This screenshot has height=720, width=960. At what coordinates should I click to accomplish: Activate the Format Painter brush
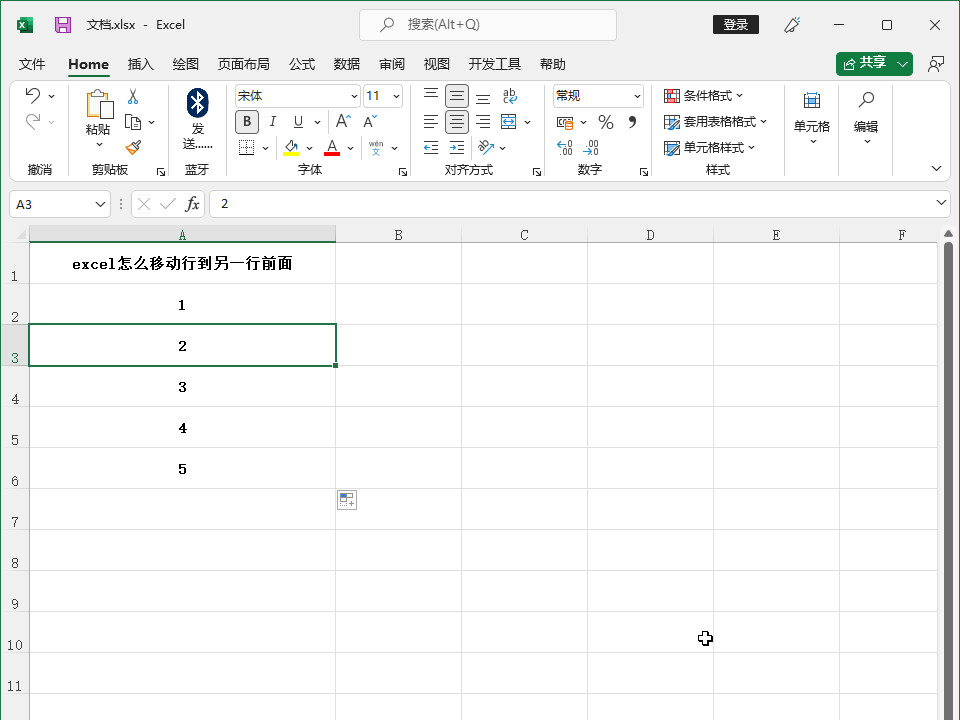click(x=133, y=148)
